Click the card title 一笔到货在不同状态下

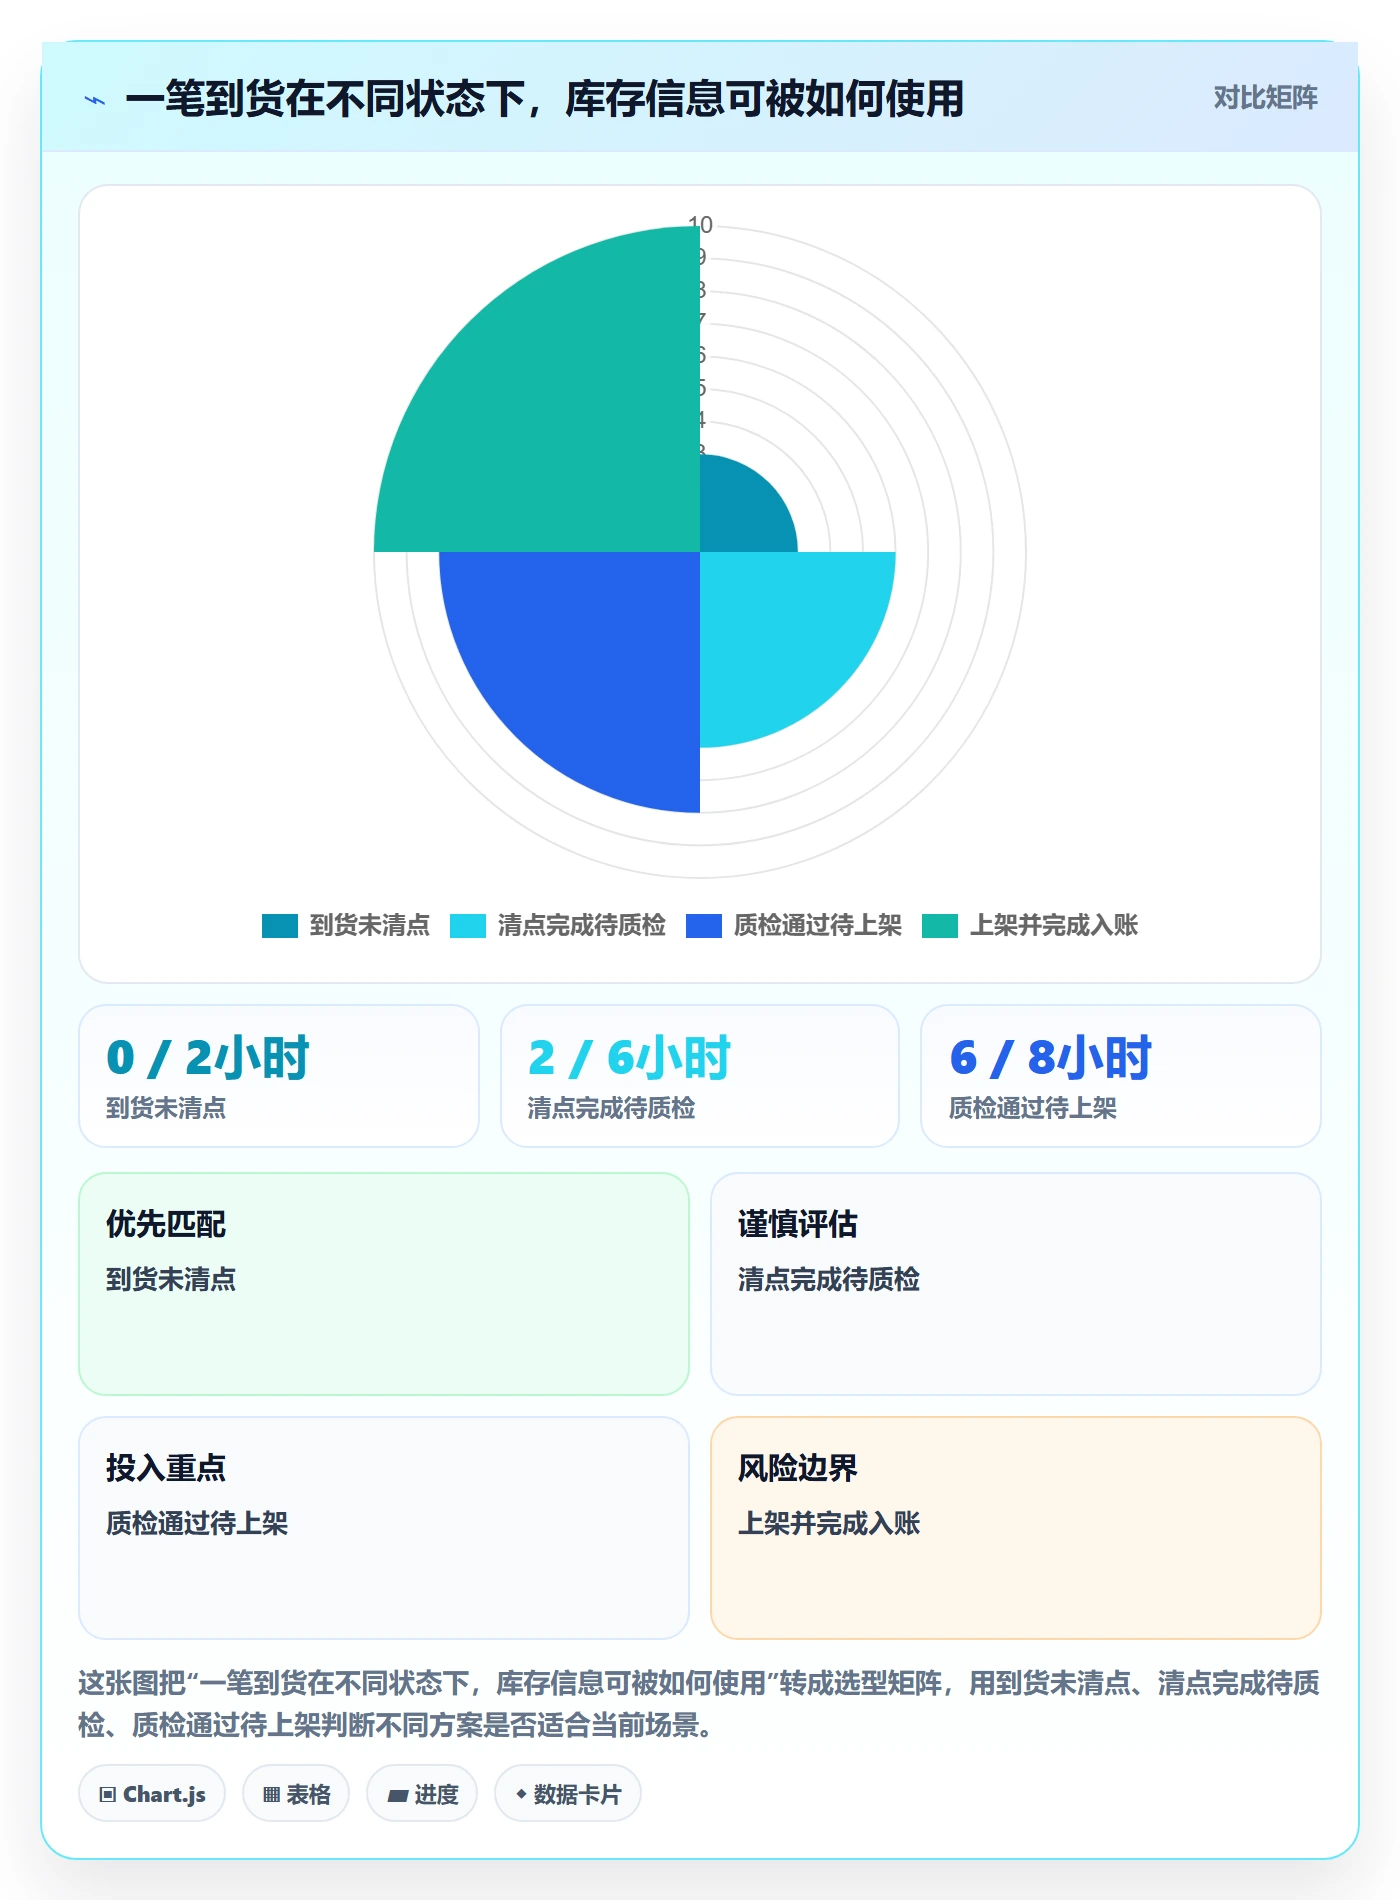click(544, 99)
